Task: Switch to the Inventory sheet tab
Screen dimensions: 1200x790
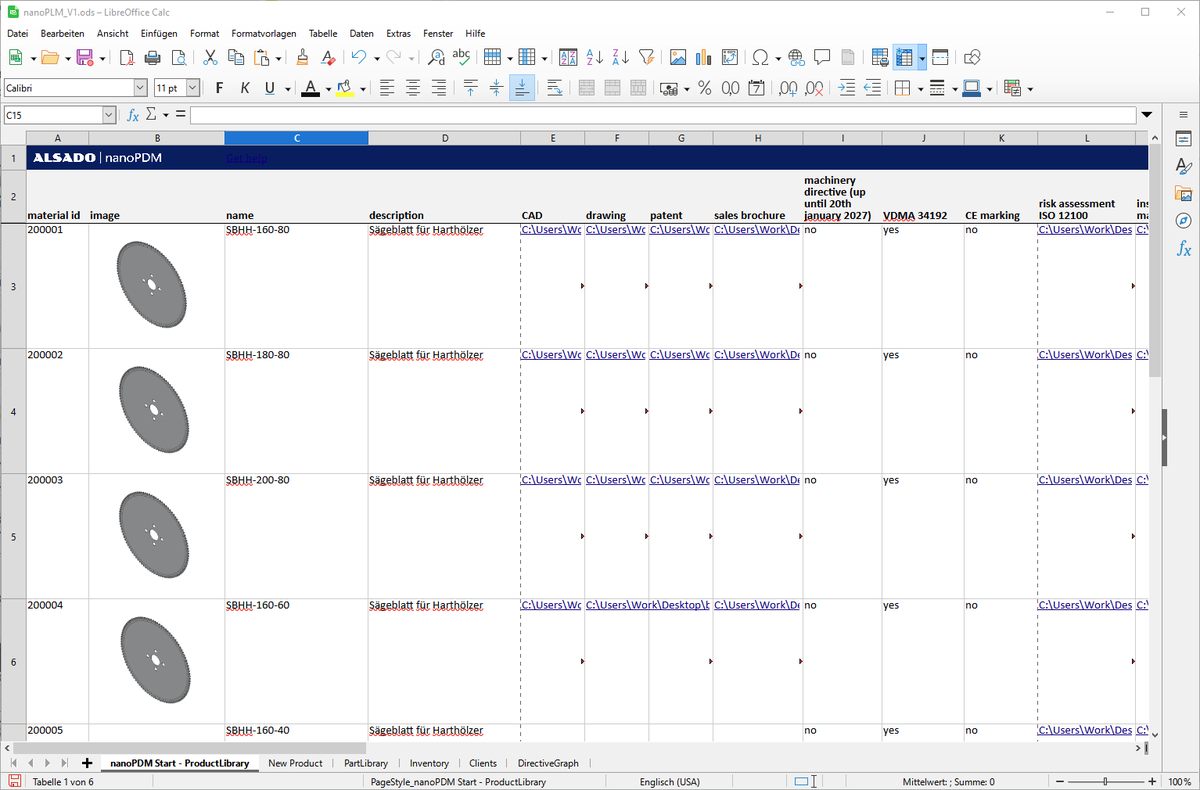Action: click(429, 763)
